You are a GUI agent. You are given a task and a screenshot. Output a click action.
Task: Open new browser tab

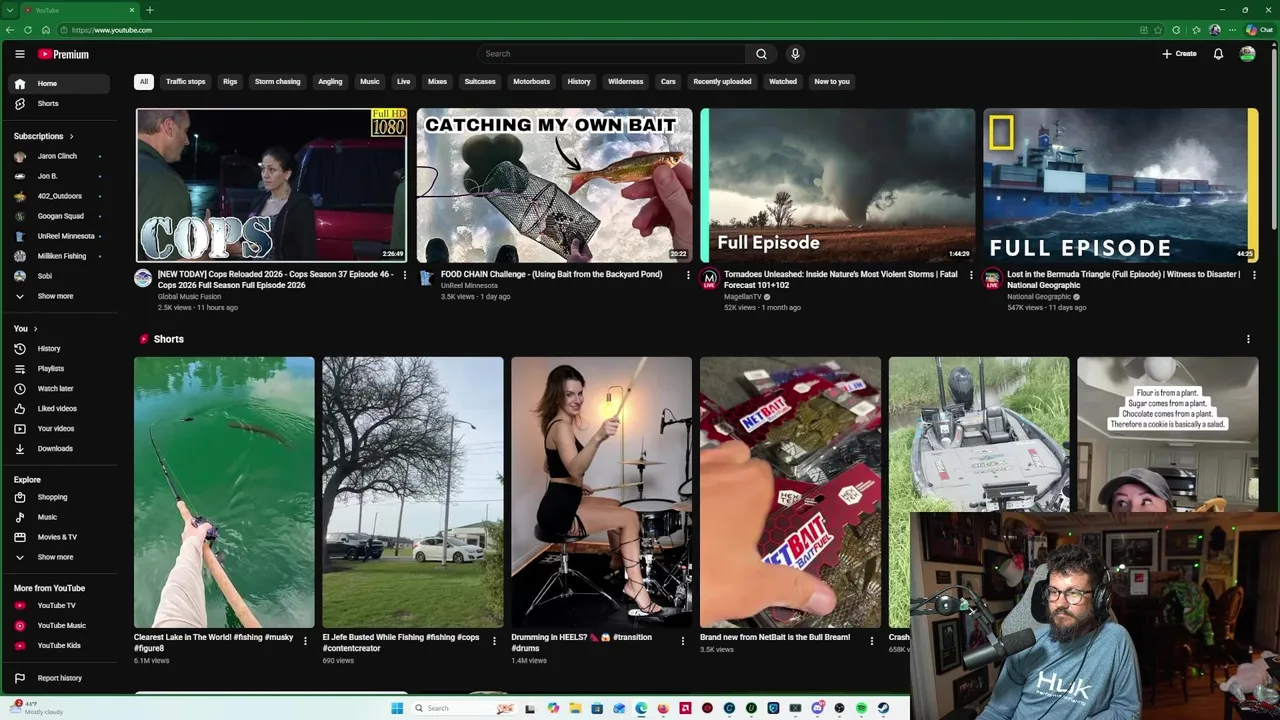(150, 10)
